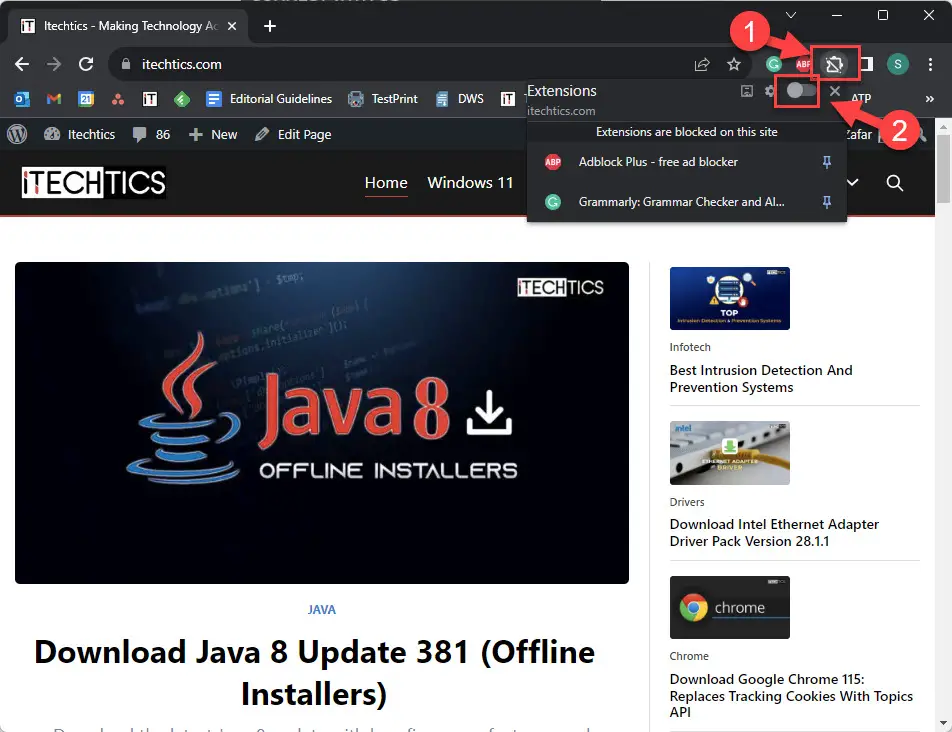Select Windows 11 in site navigation
Viewport: 952px width, 732px height.
(470, 183)
